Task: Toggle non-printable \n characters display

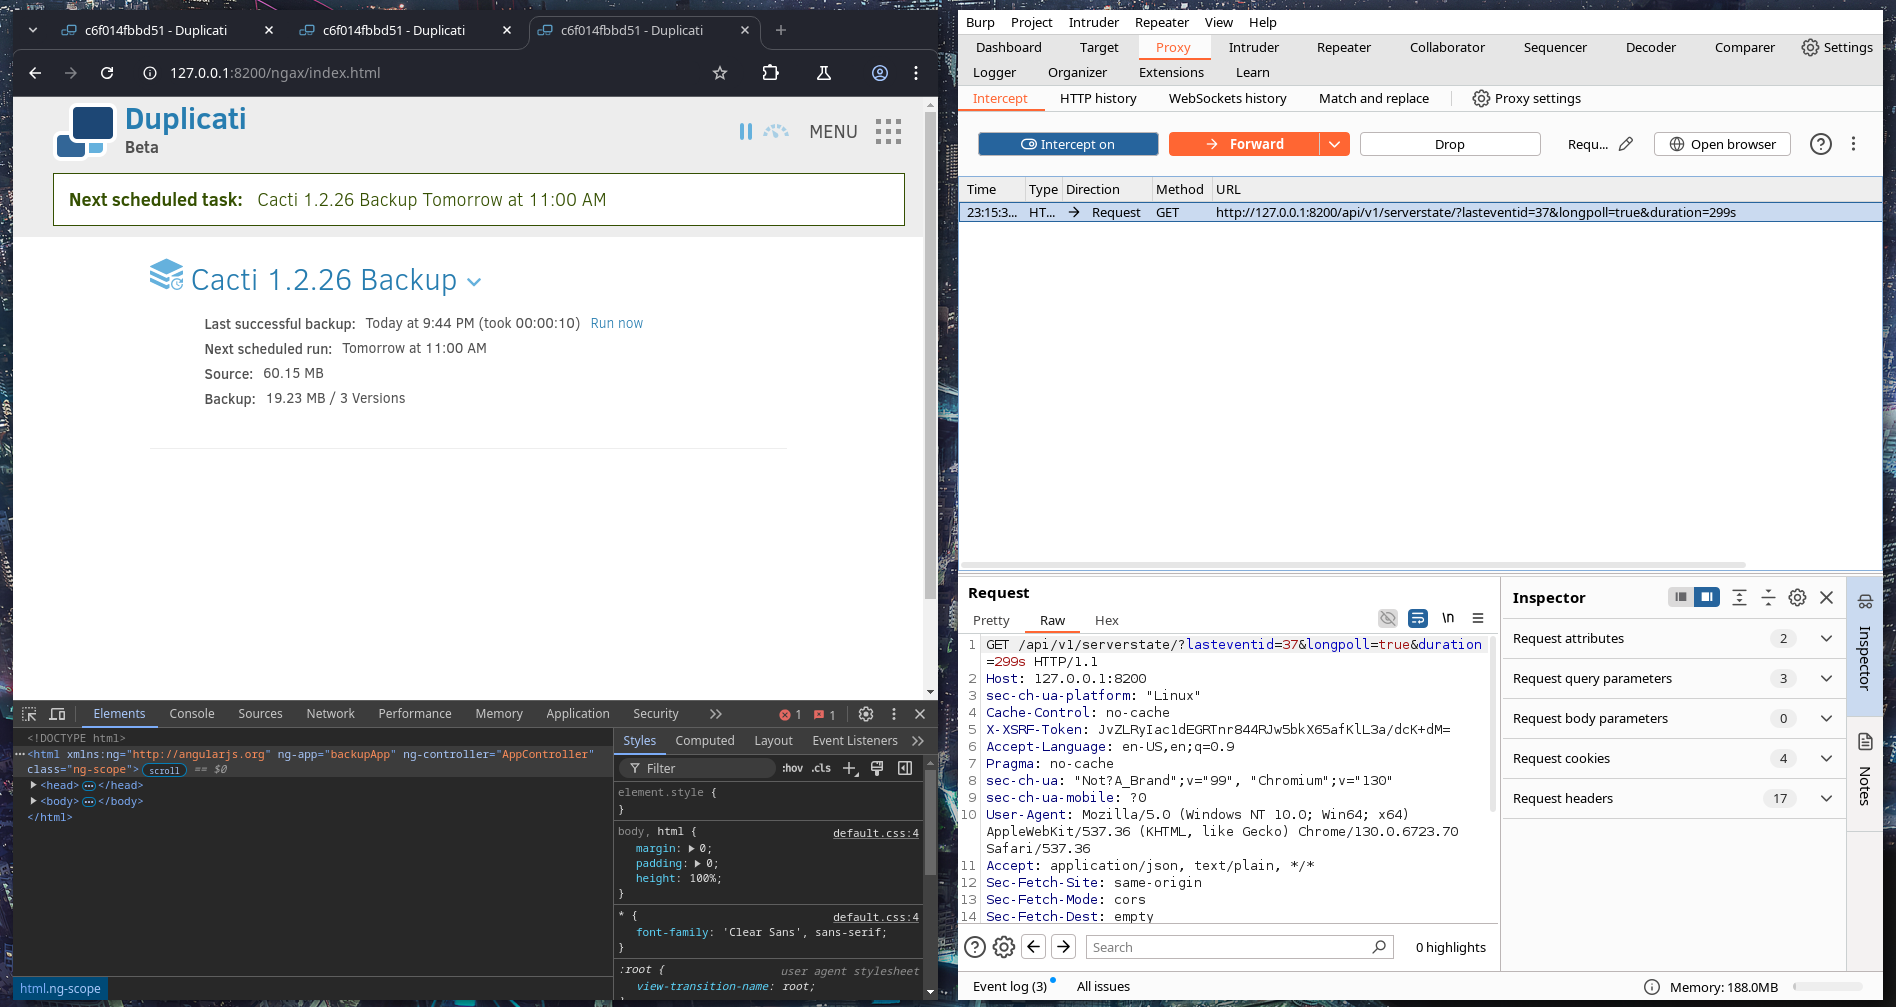Action: click(x=1448, y=618)
